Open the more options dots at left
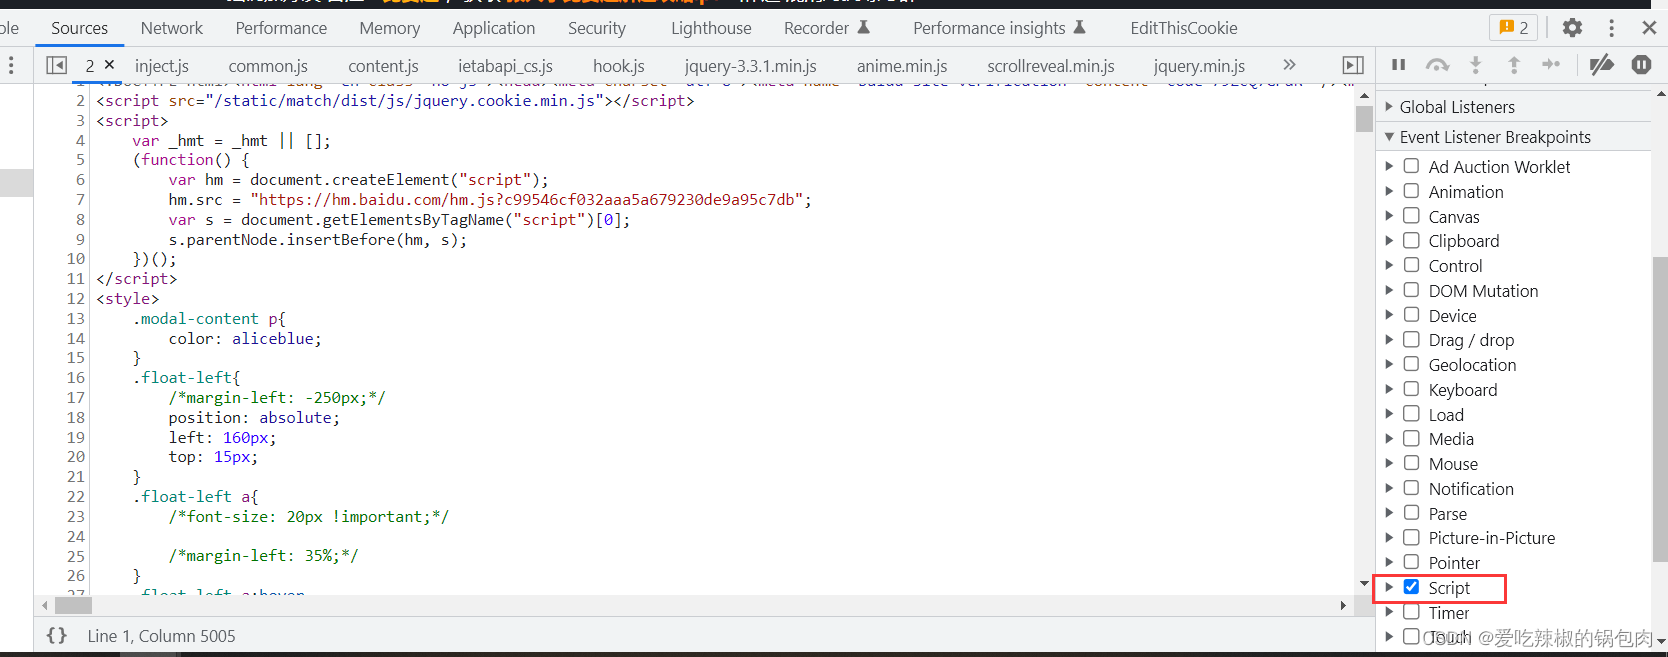This screenshot has height=657, width=1668. coord(11,65)
